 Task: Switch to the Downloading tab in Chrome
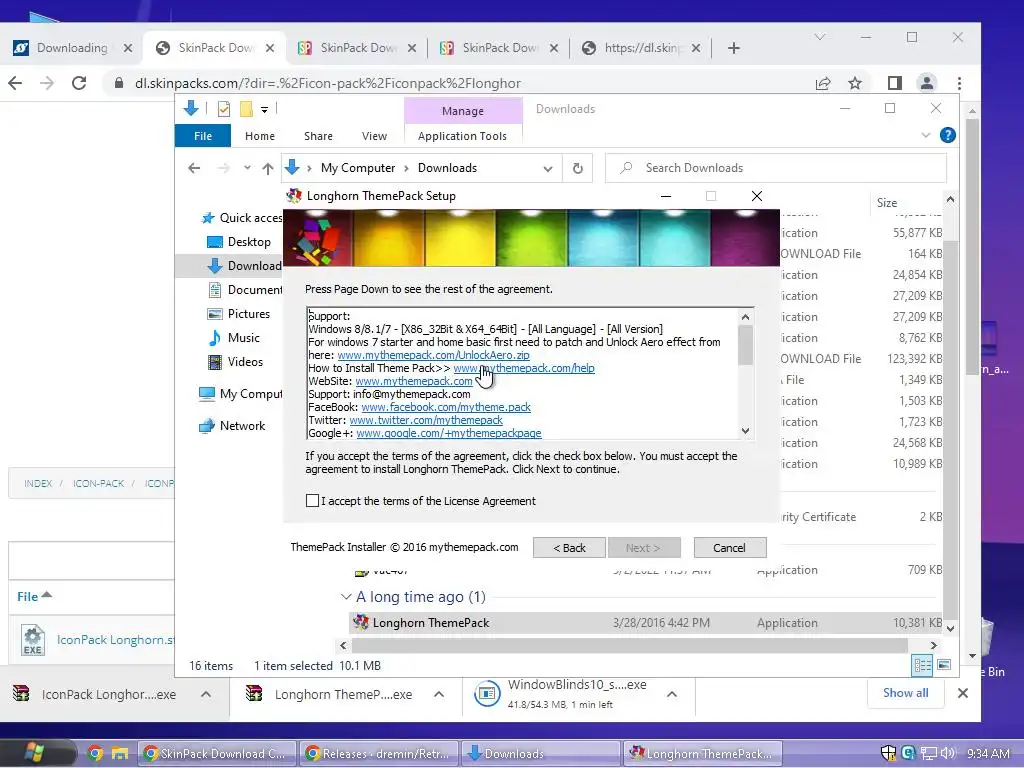coord(72,48)
